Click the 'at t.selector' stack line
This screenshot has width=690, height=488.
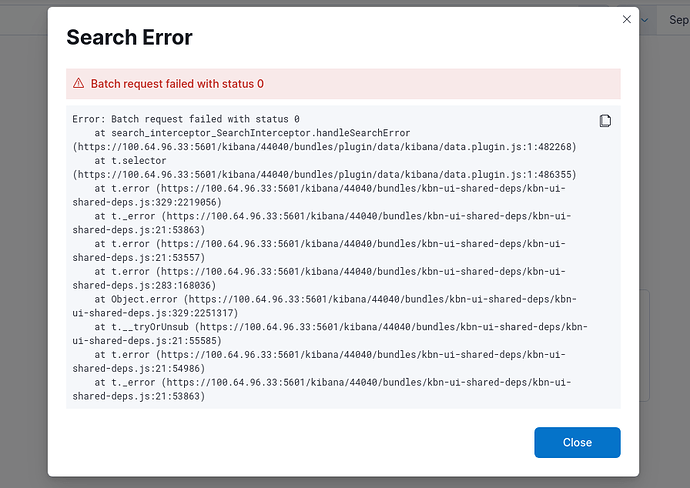click(x=130, y=160)
